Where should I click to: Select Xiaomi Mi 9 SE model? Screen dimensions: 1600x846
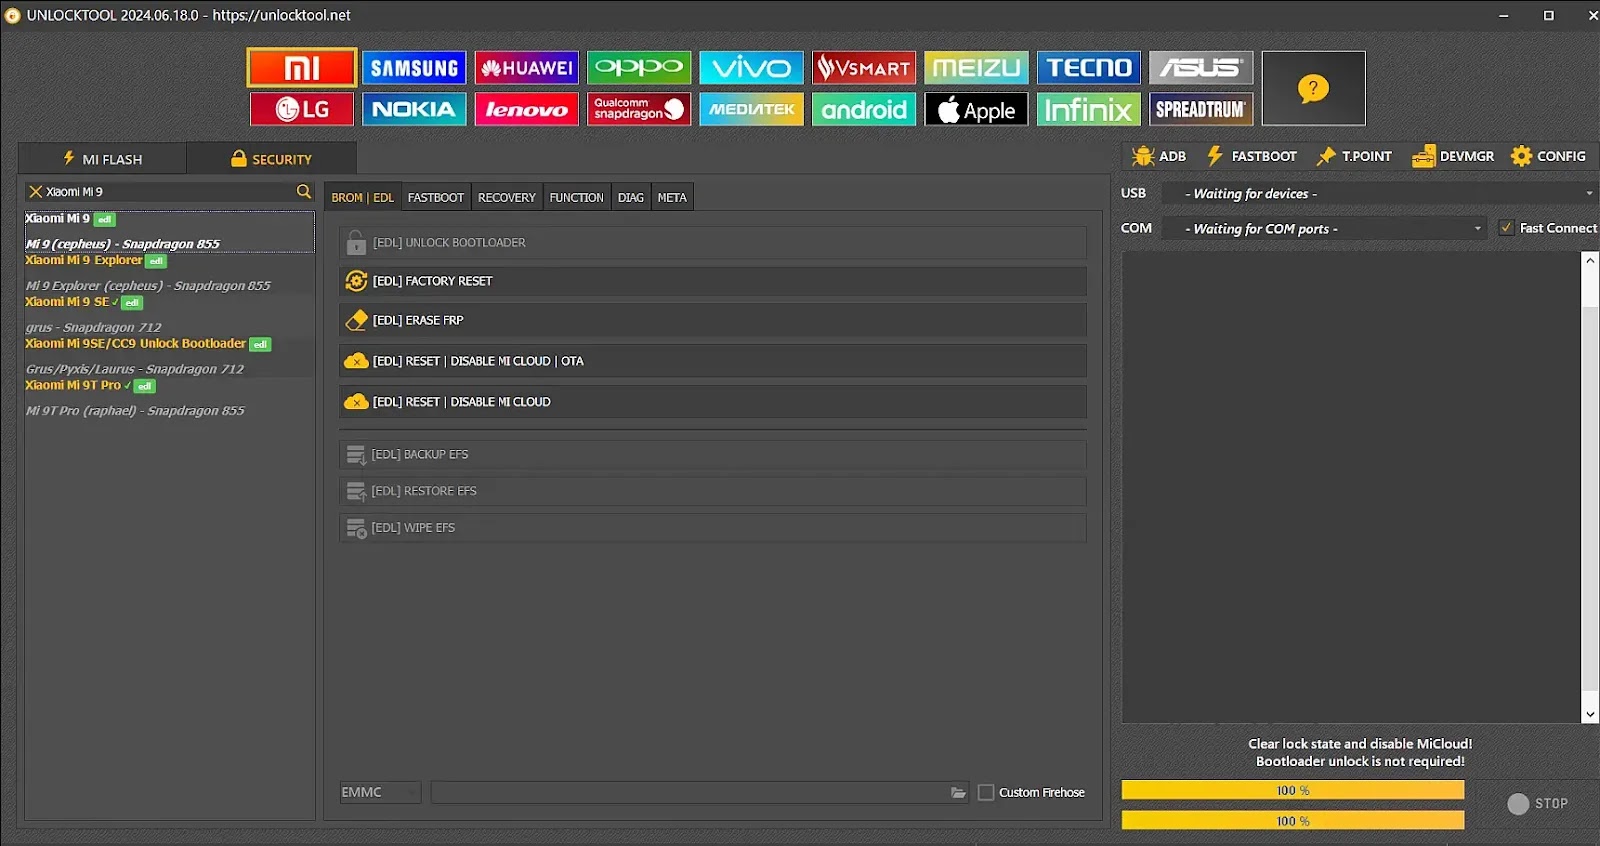[x=169, y=314]
